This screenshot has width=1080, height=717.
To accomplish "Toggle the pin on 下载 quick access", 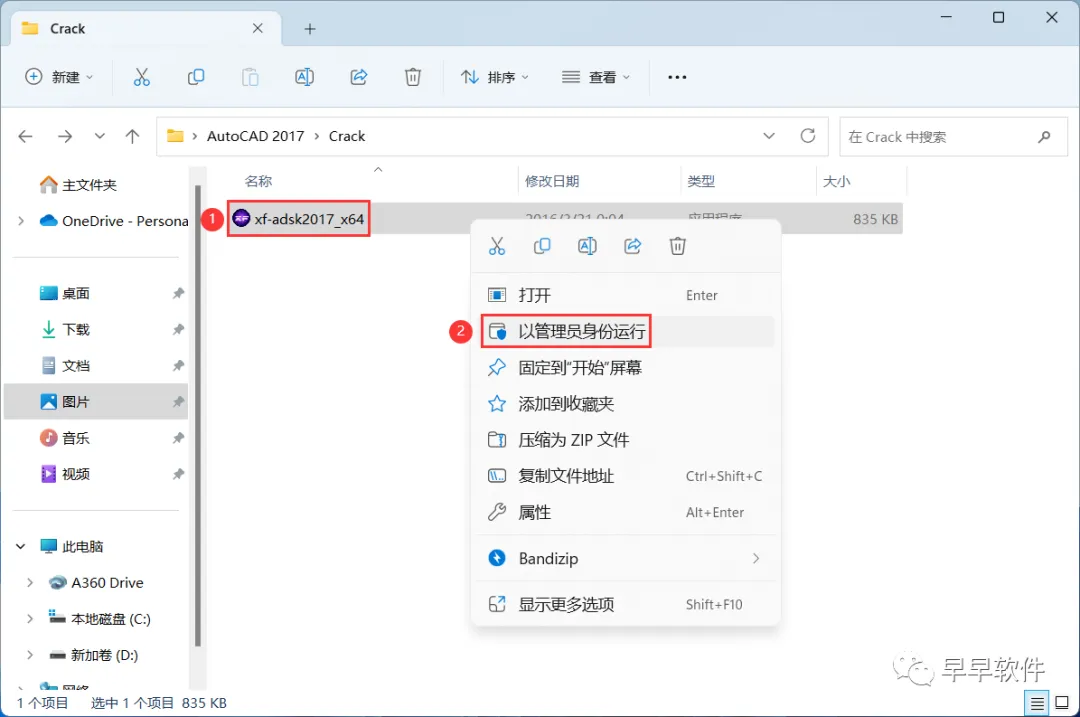I will [x=178, y=329].
